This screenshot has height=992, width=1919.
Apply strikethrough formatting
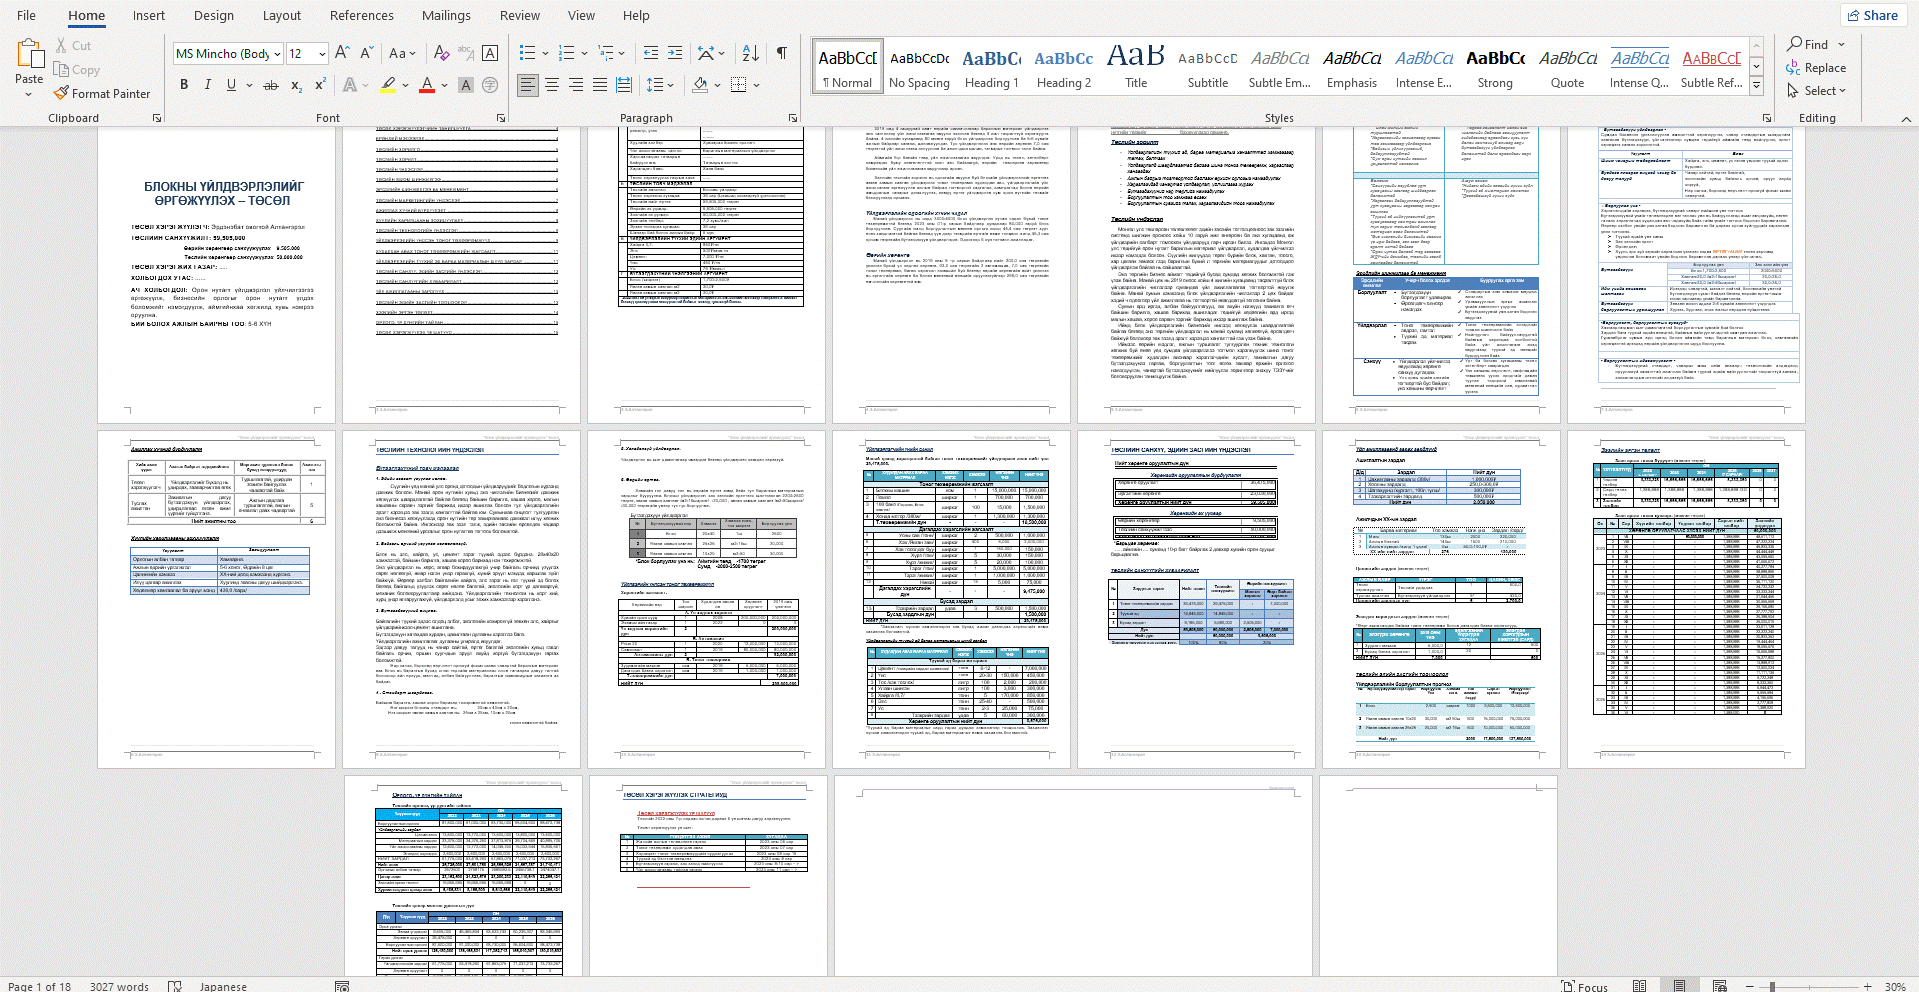270,85
